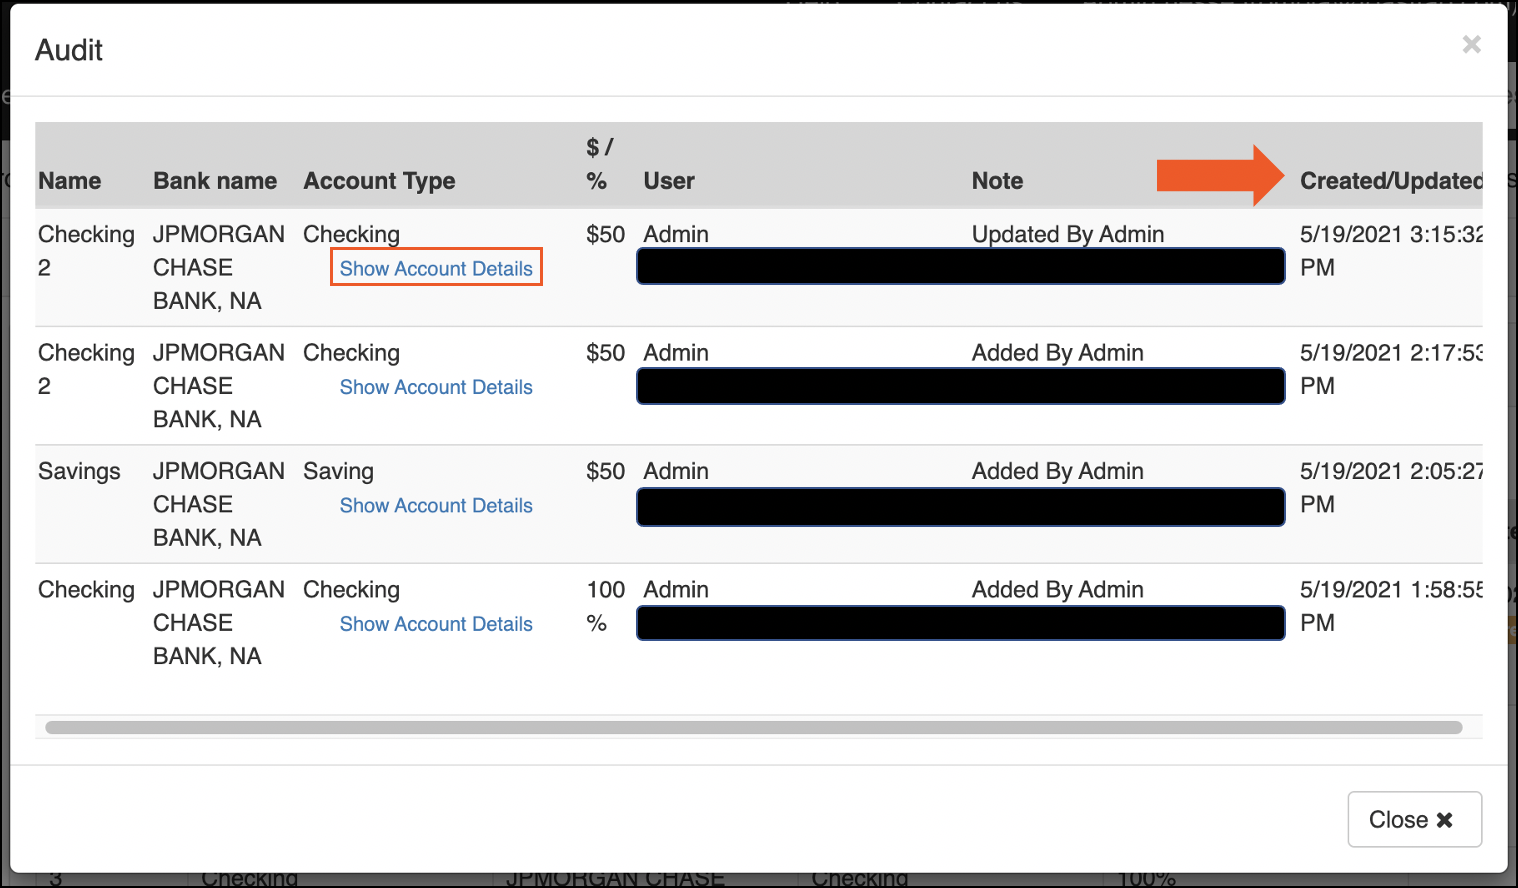Select the Admin user cell in the Savings row
The image size is (1518, 888).
click(676, 471)
